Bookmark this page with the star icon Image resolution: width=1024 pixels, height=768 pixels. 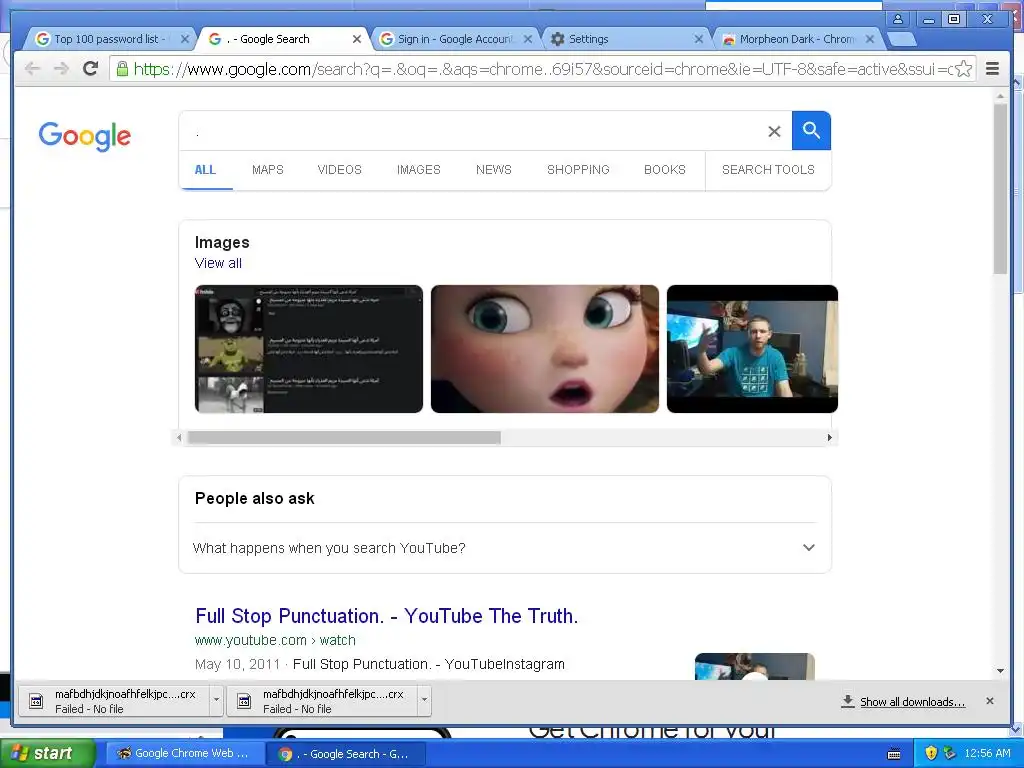964,69
